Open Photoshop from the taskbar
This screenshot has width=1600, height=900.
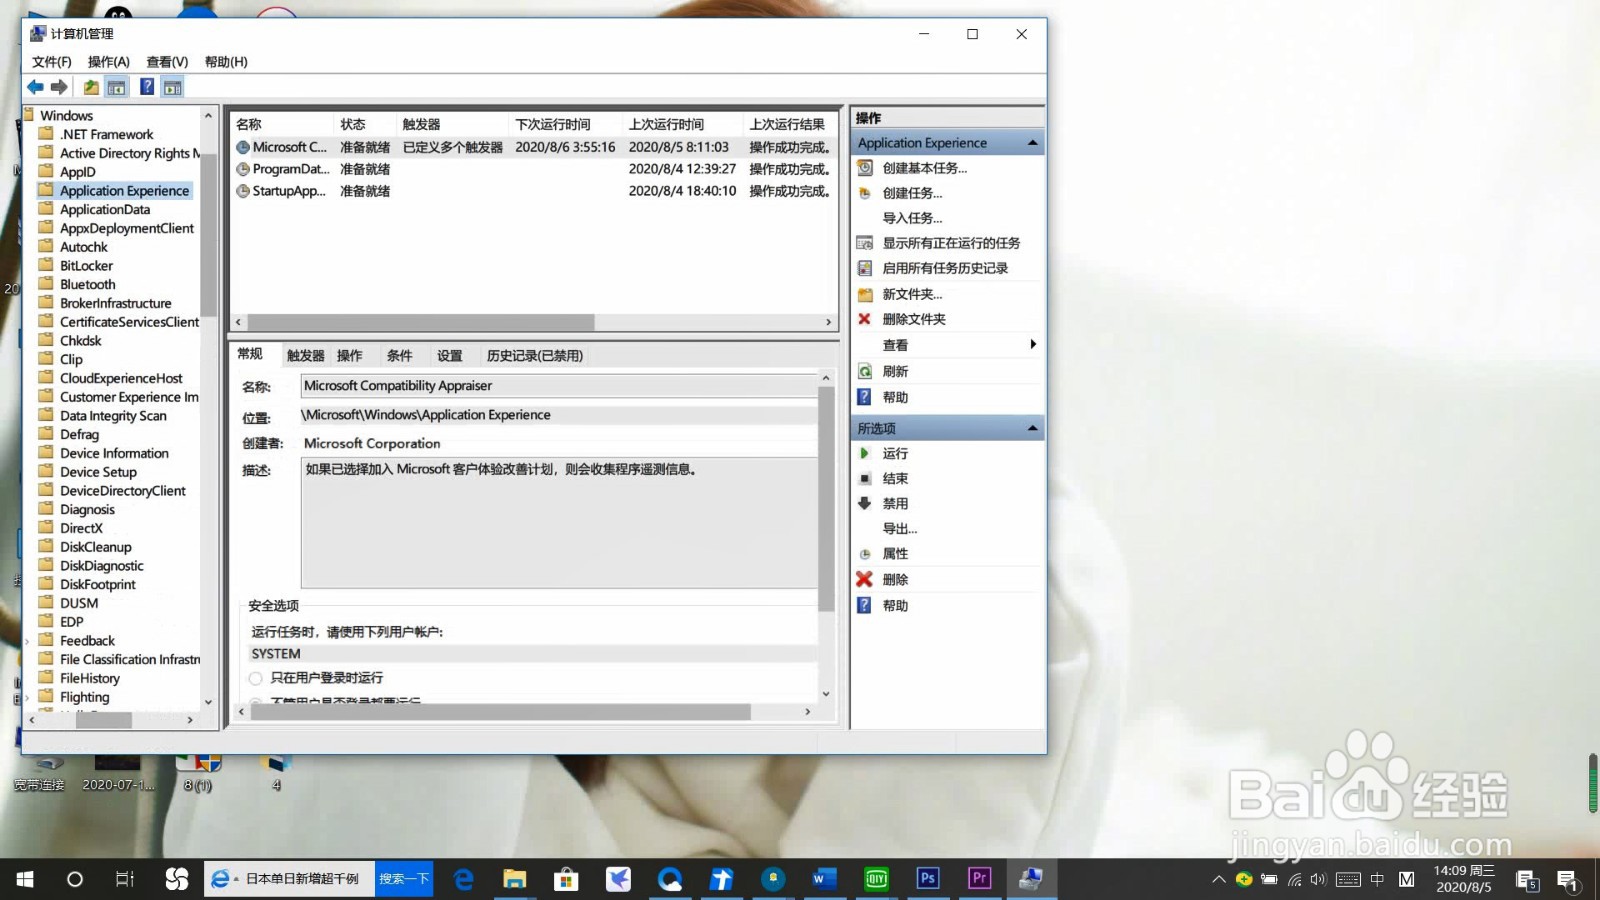tap(927, 879)
